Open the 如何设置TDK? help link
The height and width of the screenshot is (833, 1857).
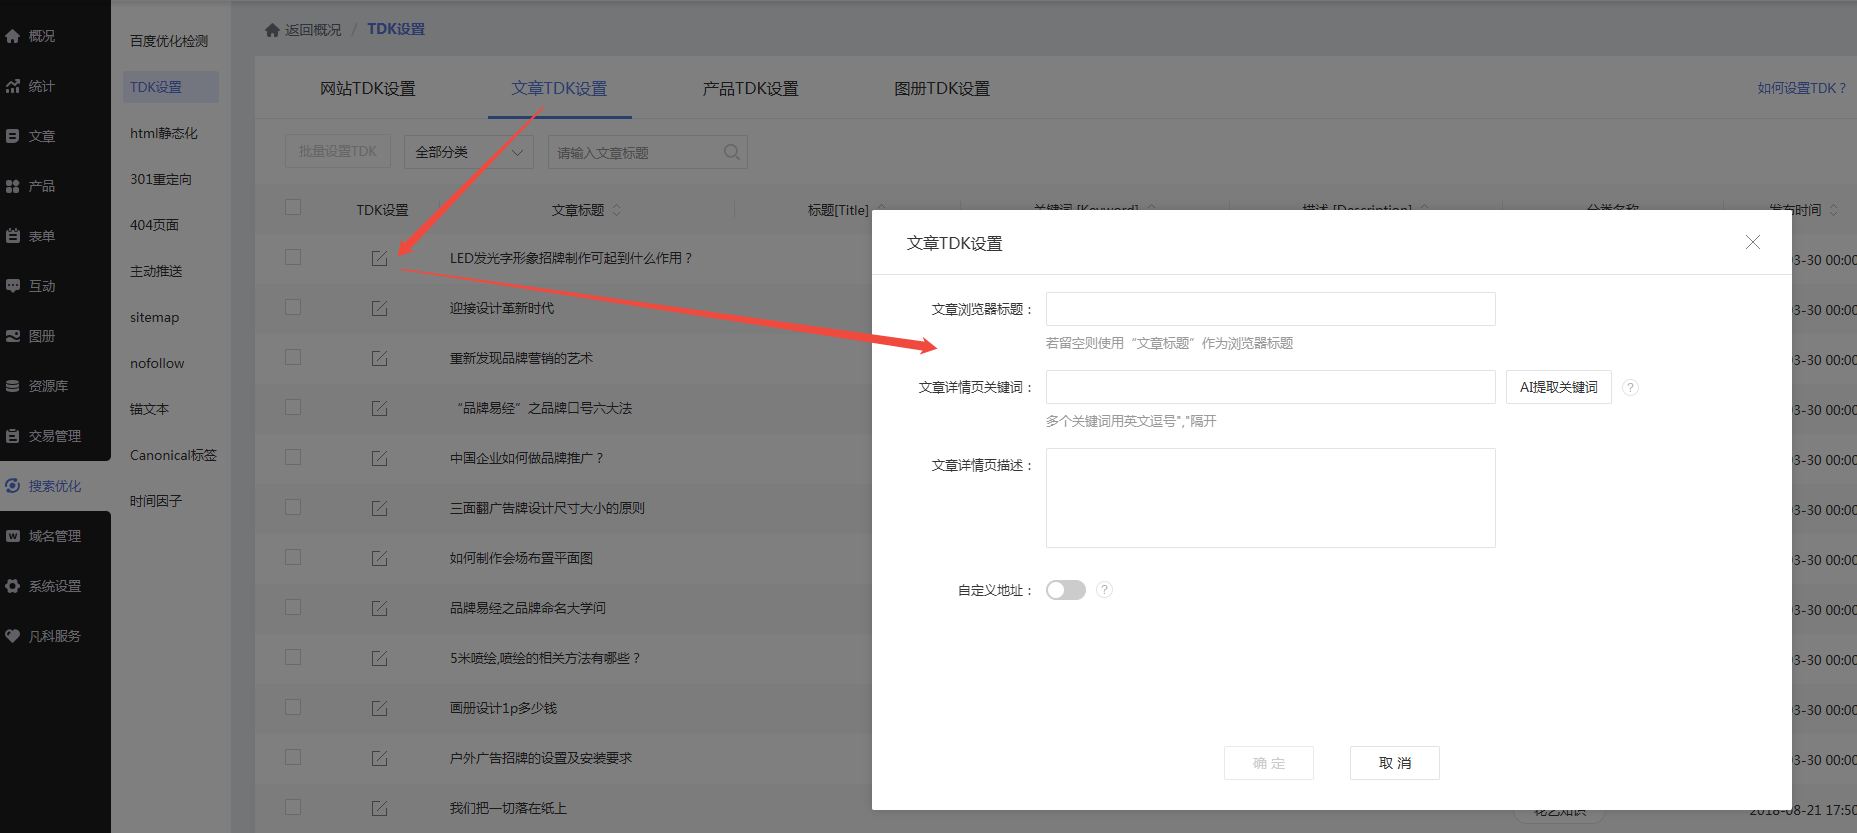tap(1802, 88)
